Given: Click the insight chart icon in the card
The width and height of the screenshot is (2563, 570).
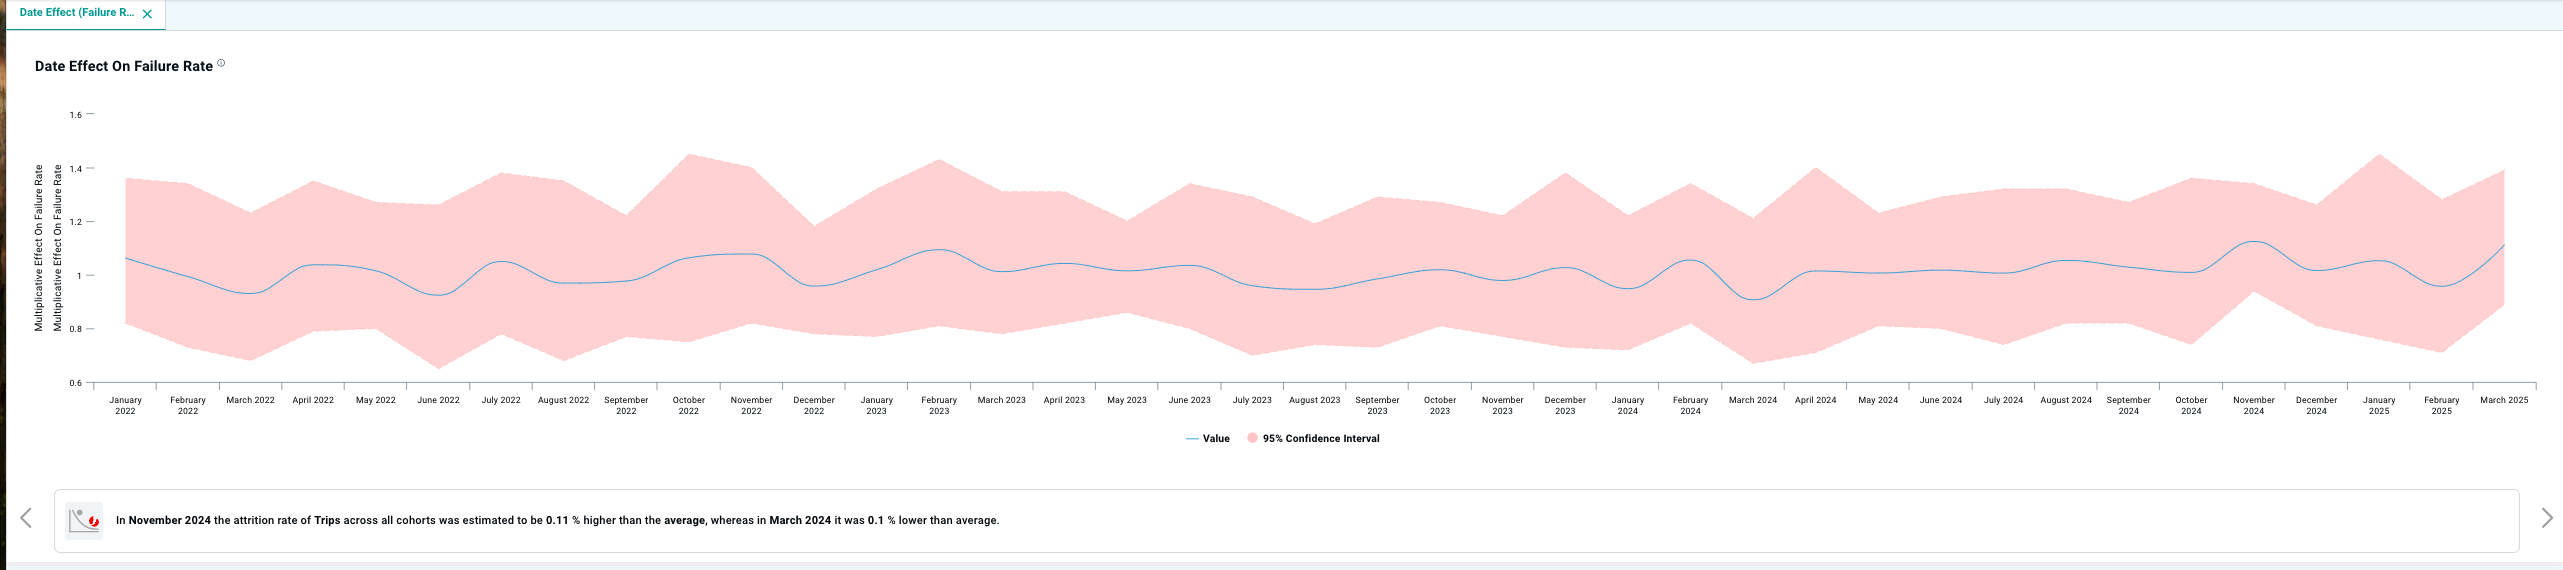Looking at the screenshot, I should [84, 520].
